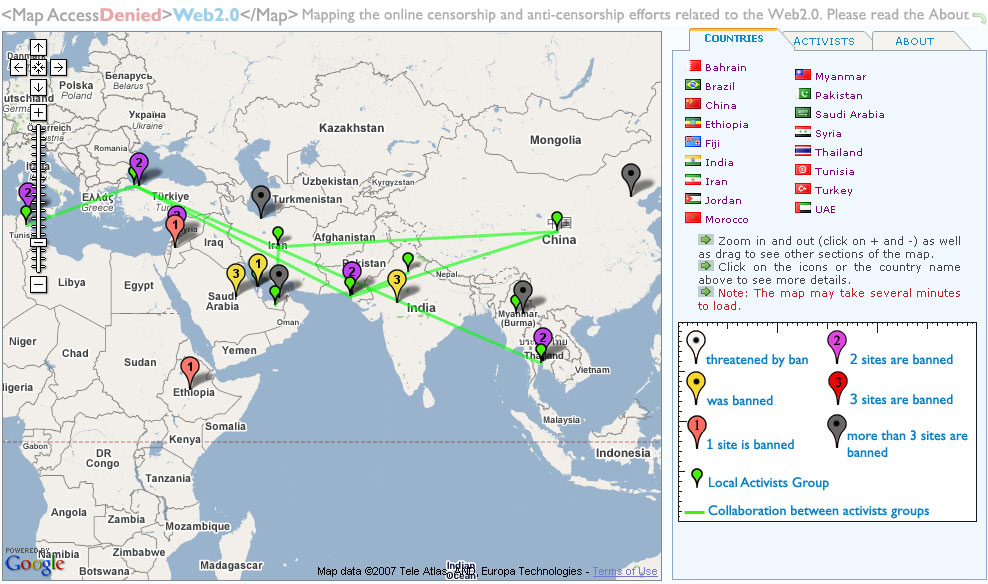Click the red marker on Ethiopia
This screenshot has width=988, height=584.
pos(189,371)
